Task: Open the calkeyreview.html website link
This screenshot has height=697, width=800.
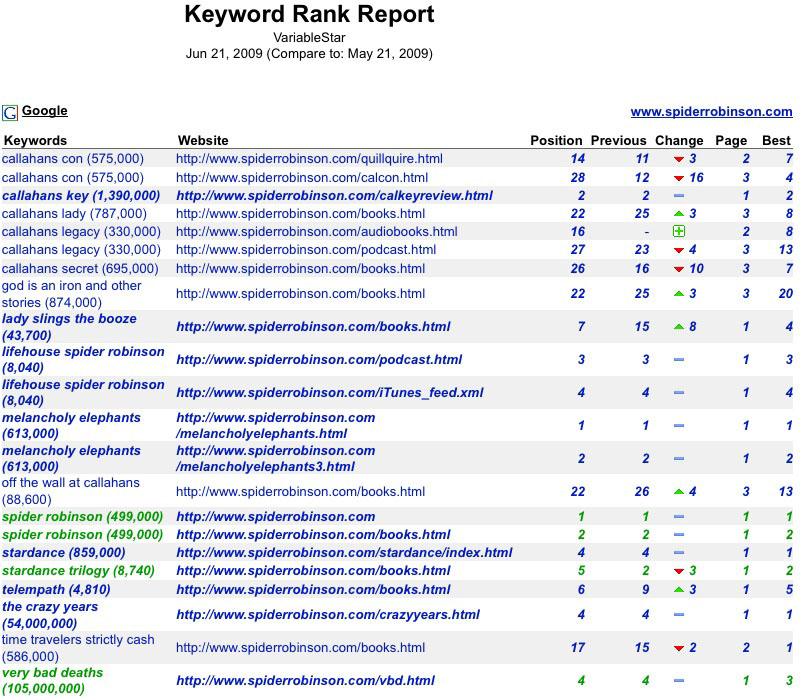Action: click(x=334, y=195)
